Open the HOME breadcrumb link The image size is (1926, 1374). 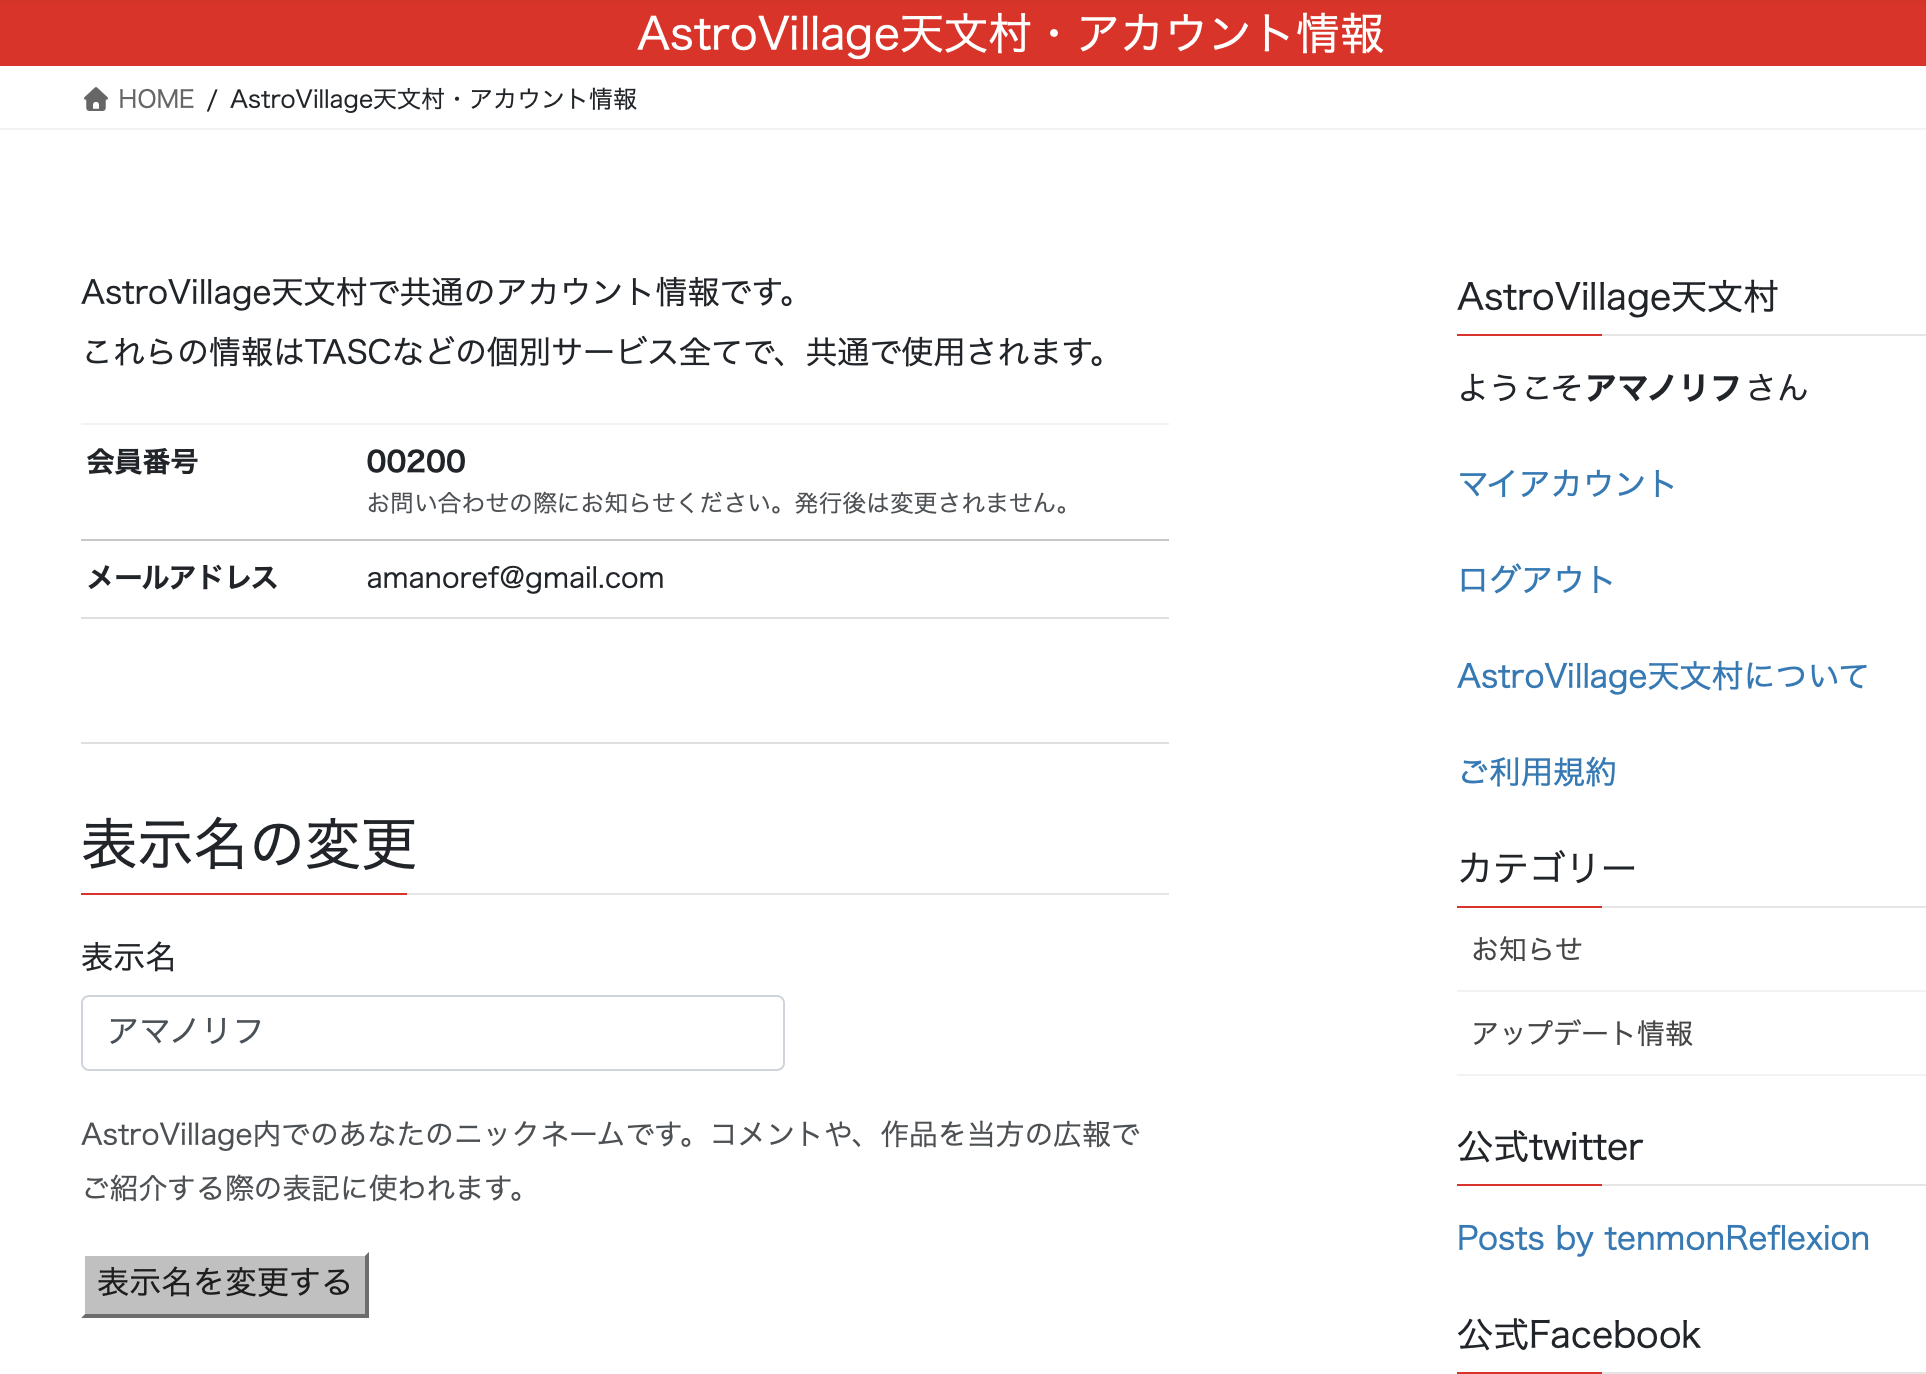[x=156, y=99]
